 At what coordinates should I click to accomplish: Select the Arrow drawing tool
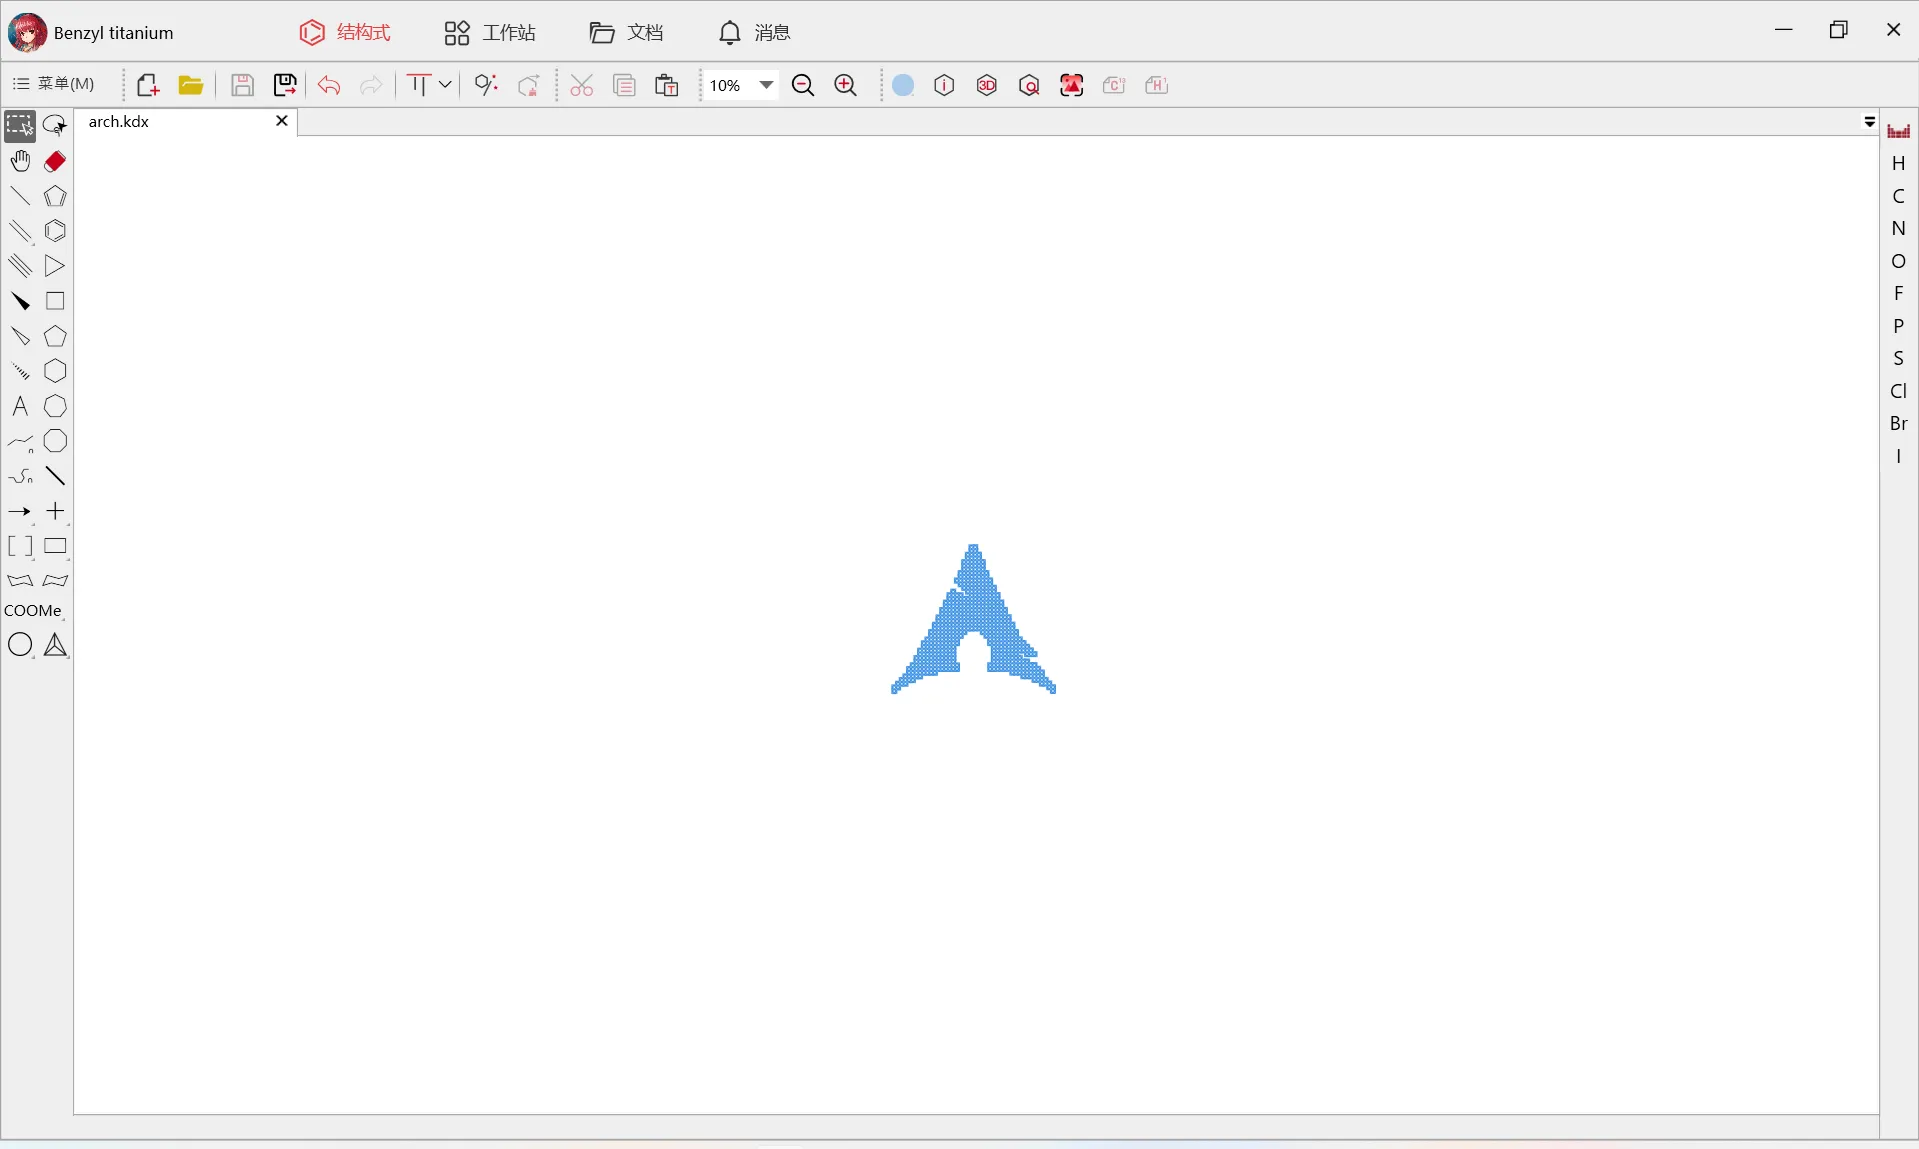tap(20, 512)
